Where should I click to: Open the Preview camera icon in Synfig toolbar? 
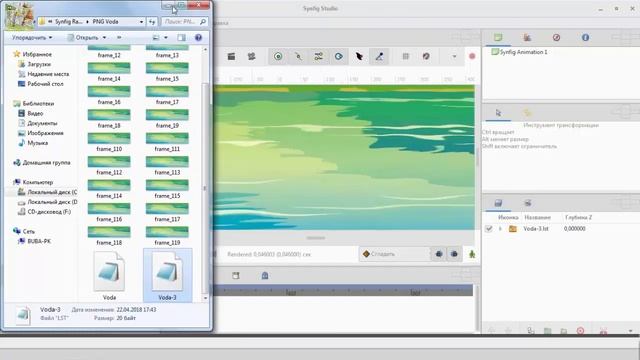coord(251,56)
